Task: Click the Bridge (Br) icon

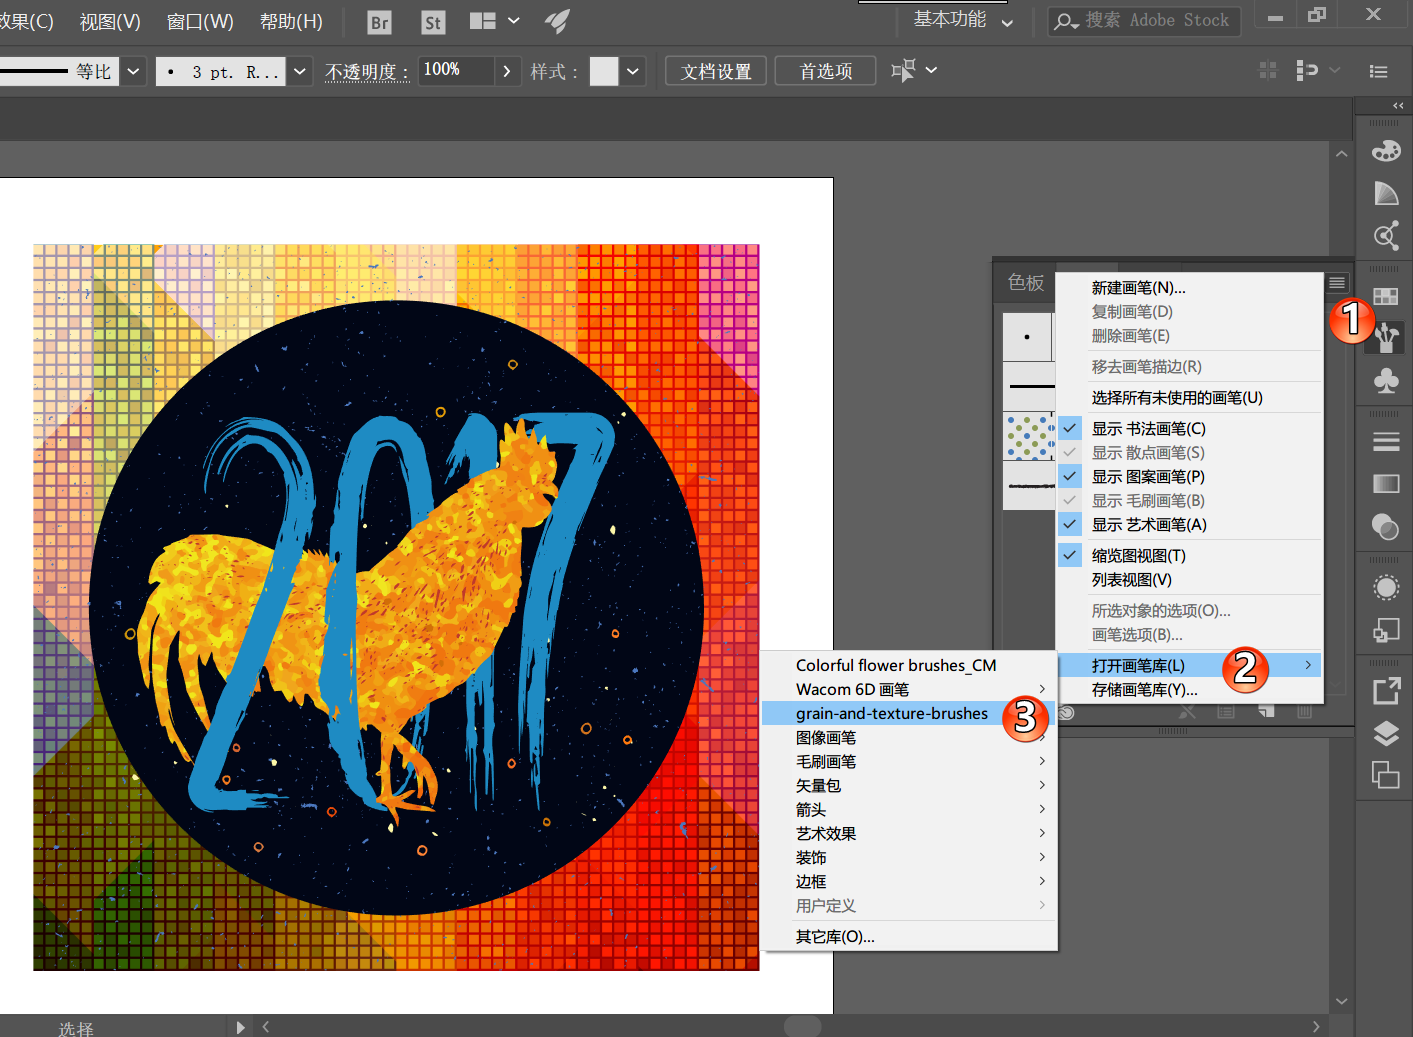Action: pyautogui.click(x=379, y=22)
